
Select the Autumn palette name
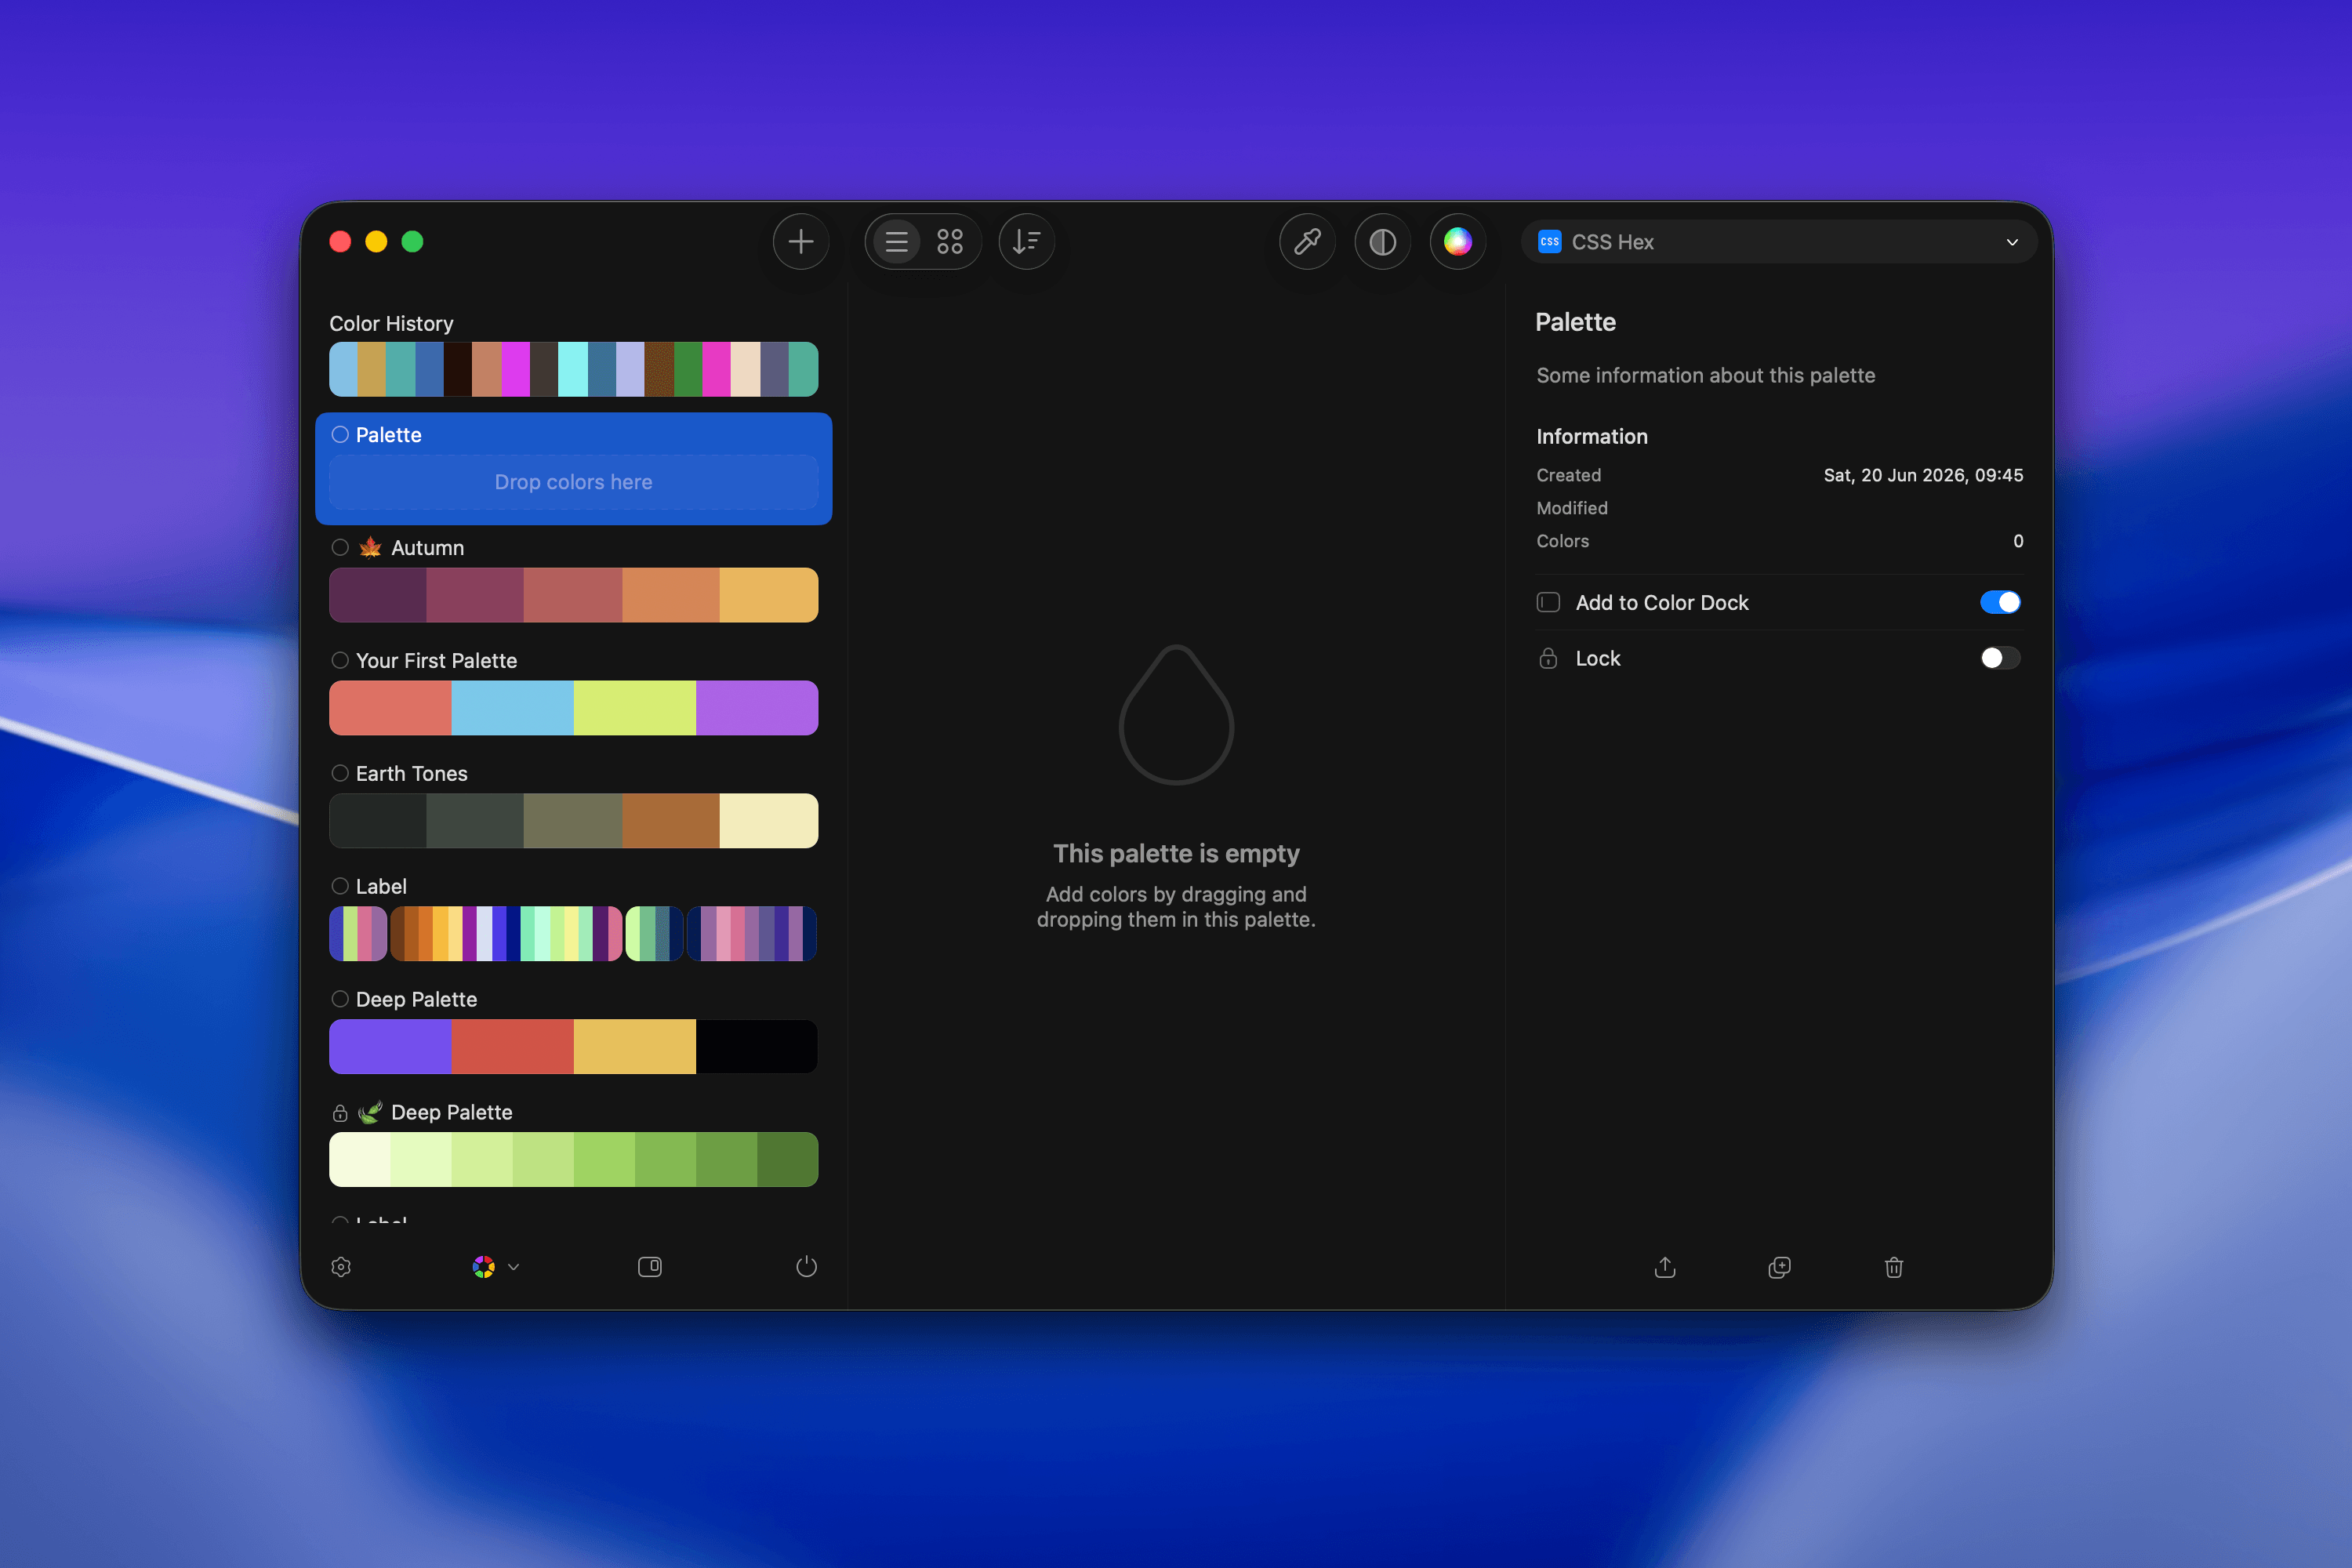click(427, 548)
